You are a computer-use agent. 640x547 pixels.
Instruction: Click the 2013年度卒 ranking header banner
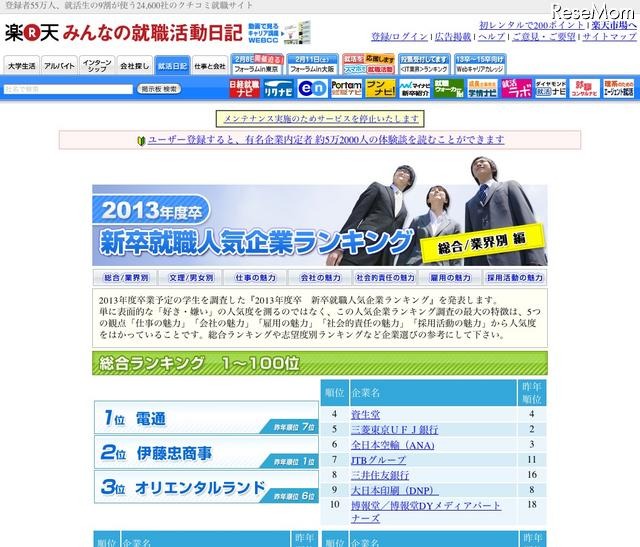[x=320, y=225]
